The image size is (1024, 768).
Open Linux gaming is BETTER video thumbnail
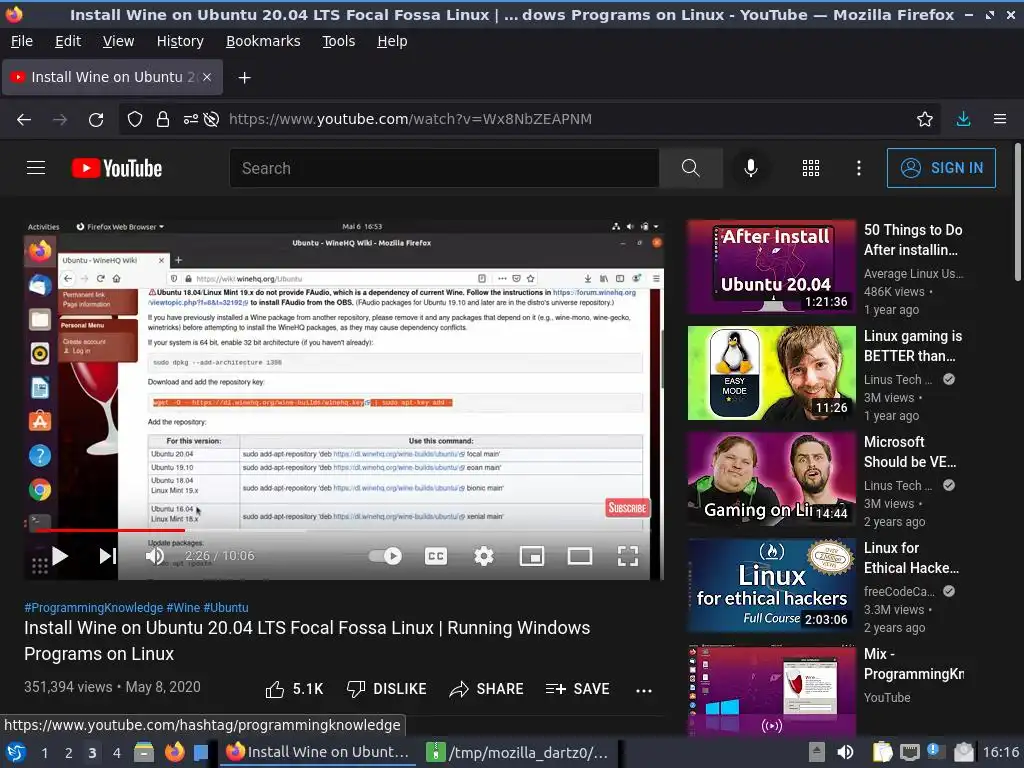tap(771, 373)
